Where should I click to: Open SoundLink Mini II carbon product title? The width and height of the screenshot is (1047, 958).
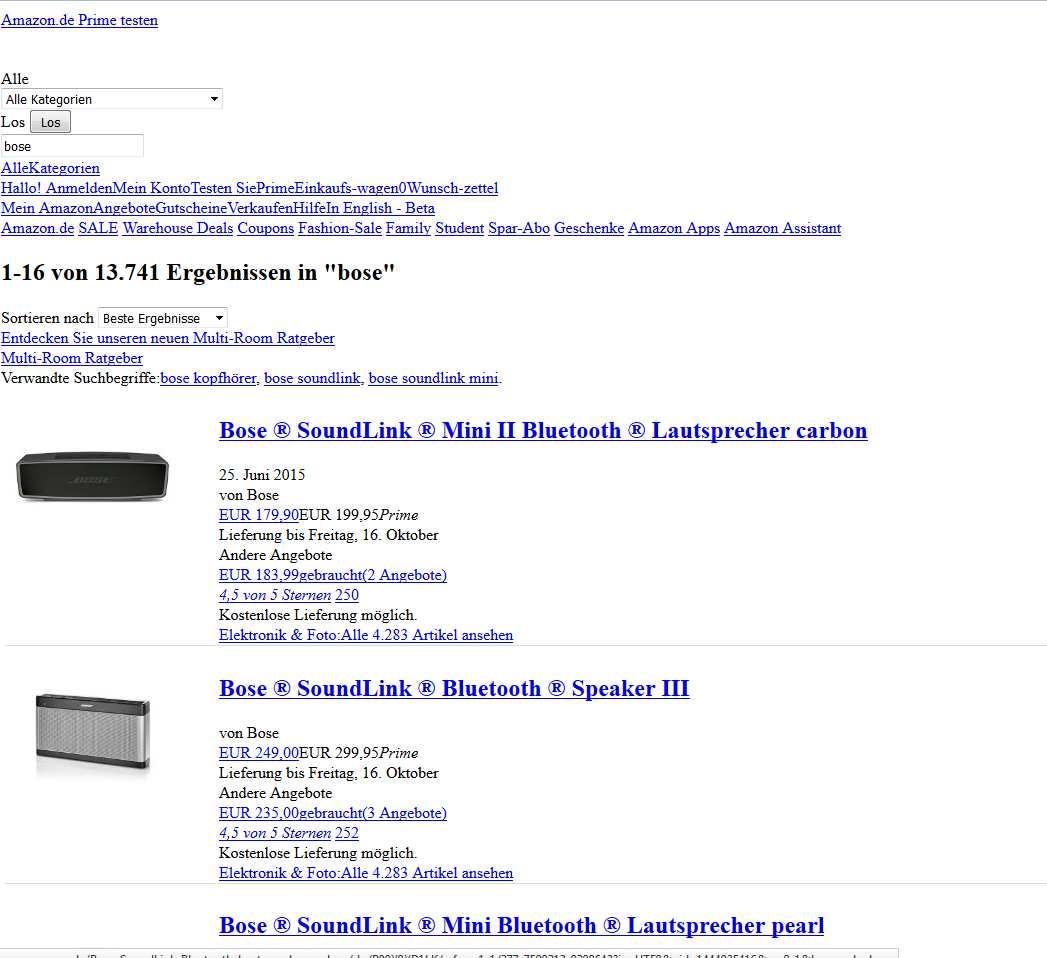click(543, 431)
